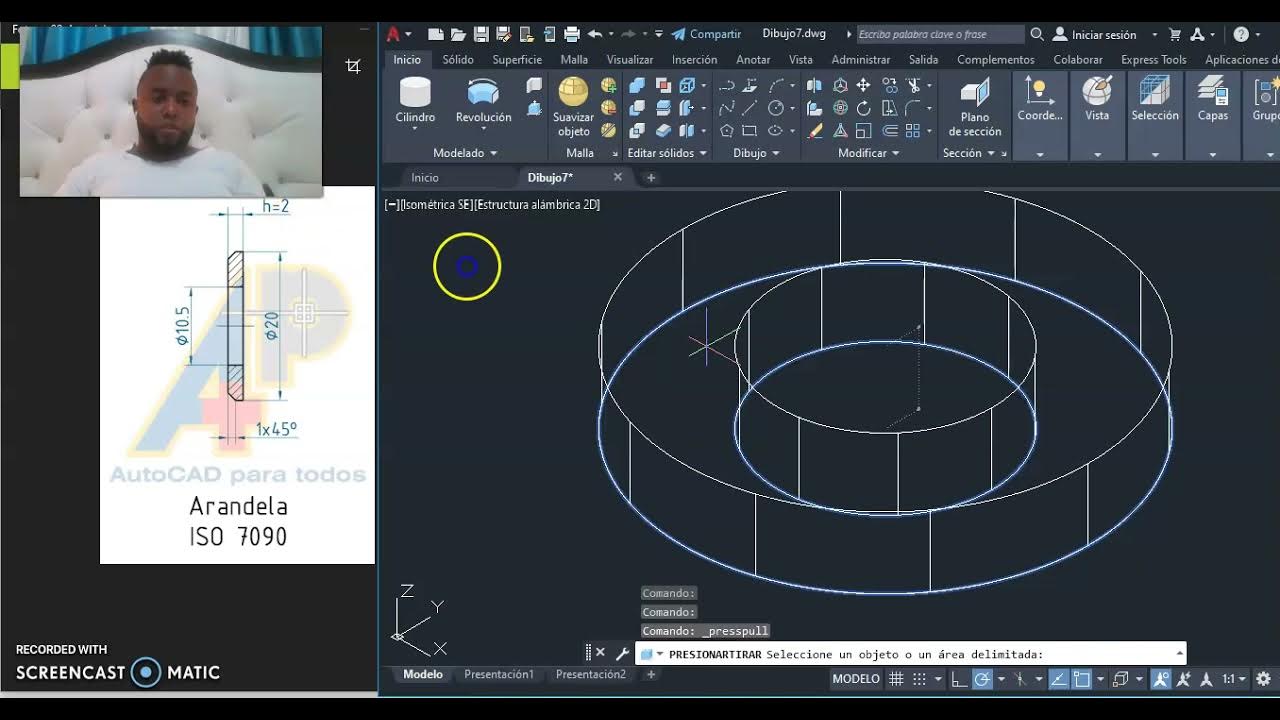Screen dimensions: 1280x720
Task: Toggle isometric drafting in status bar
Action: click(x=1019, y=679)
